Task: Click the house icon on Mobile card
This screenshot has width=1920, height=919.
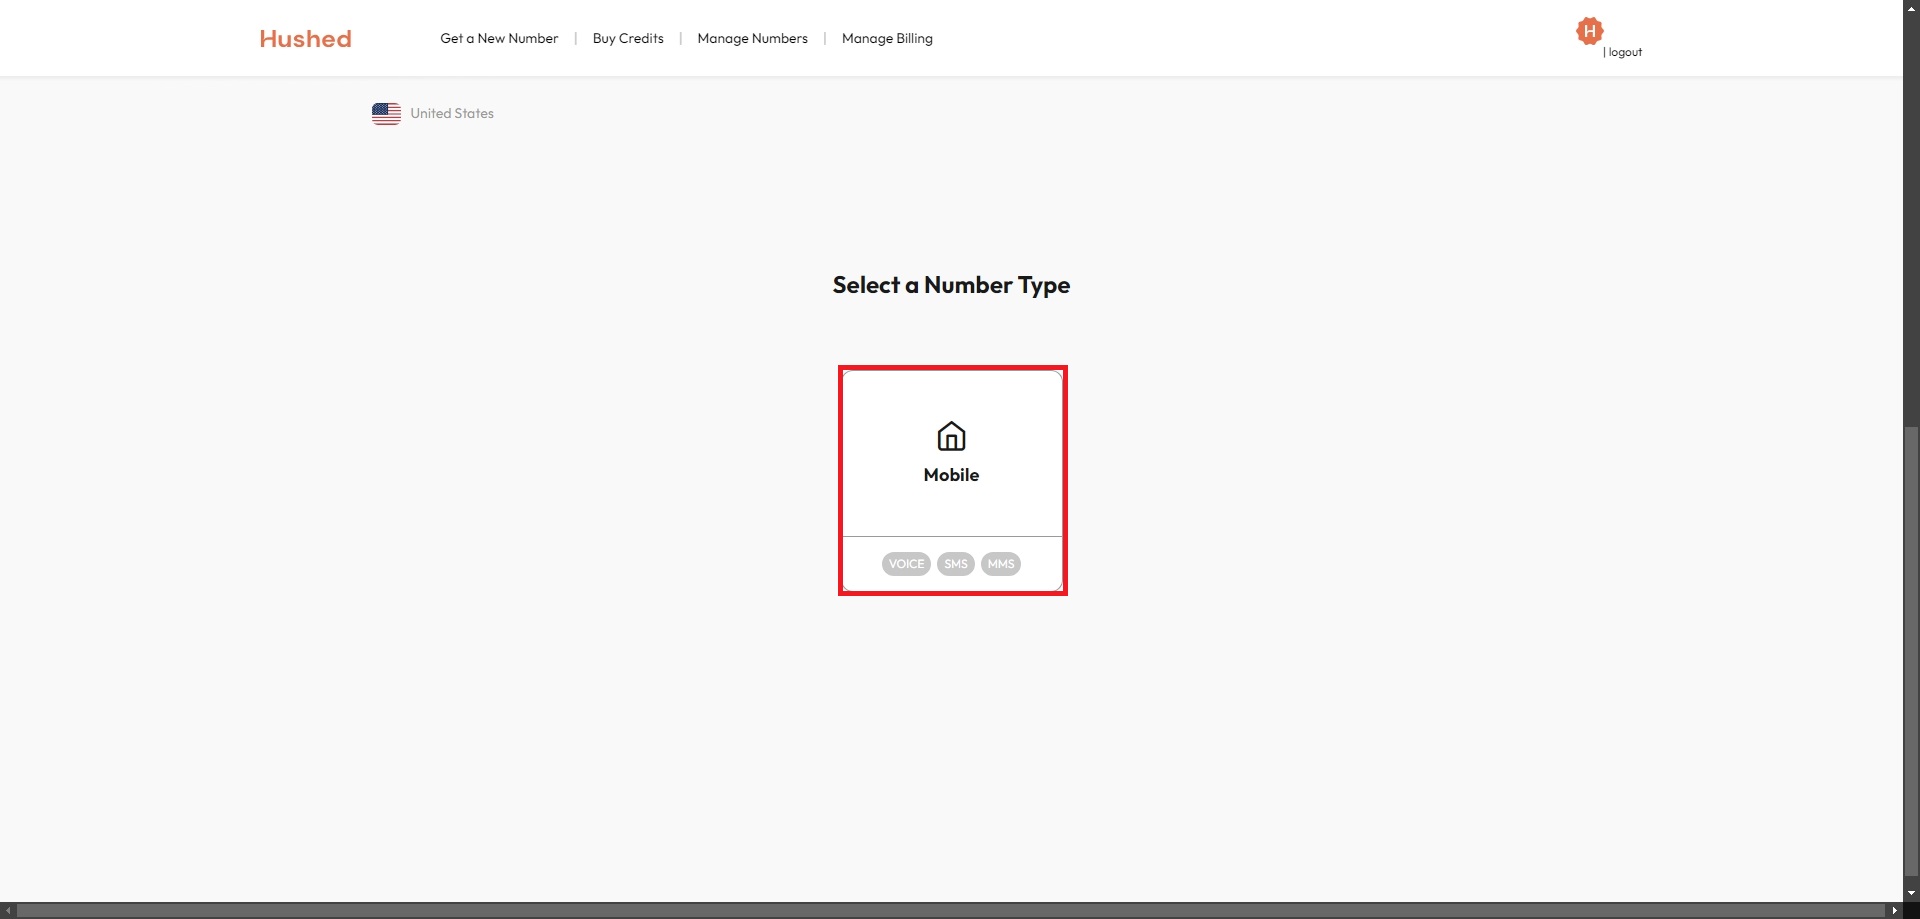Action: pos(951,436)
